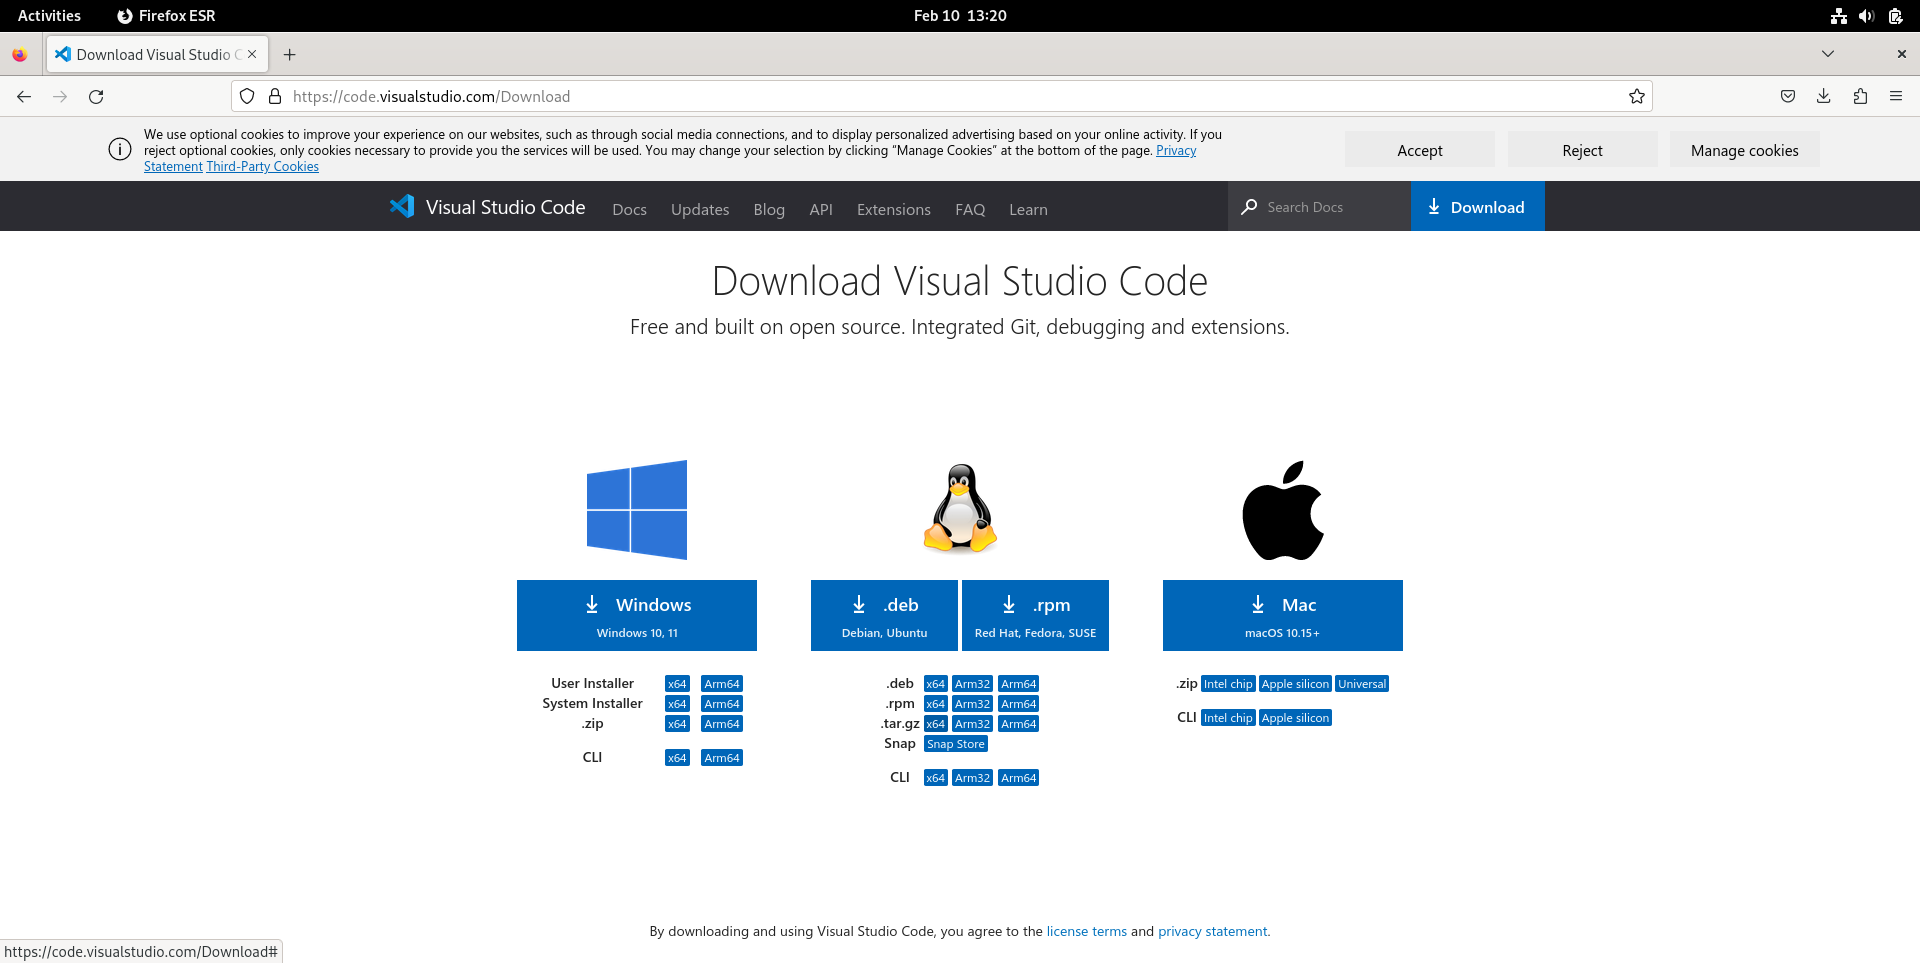Open a new tab with plus icon
Viewport: 1920px width, 963px height.
click(x=290, y=55)
